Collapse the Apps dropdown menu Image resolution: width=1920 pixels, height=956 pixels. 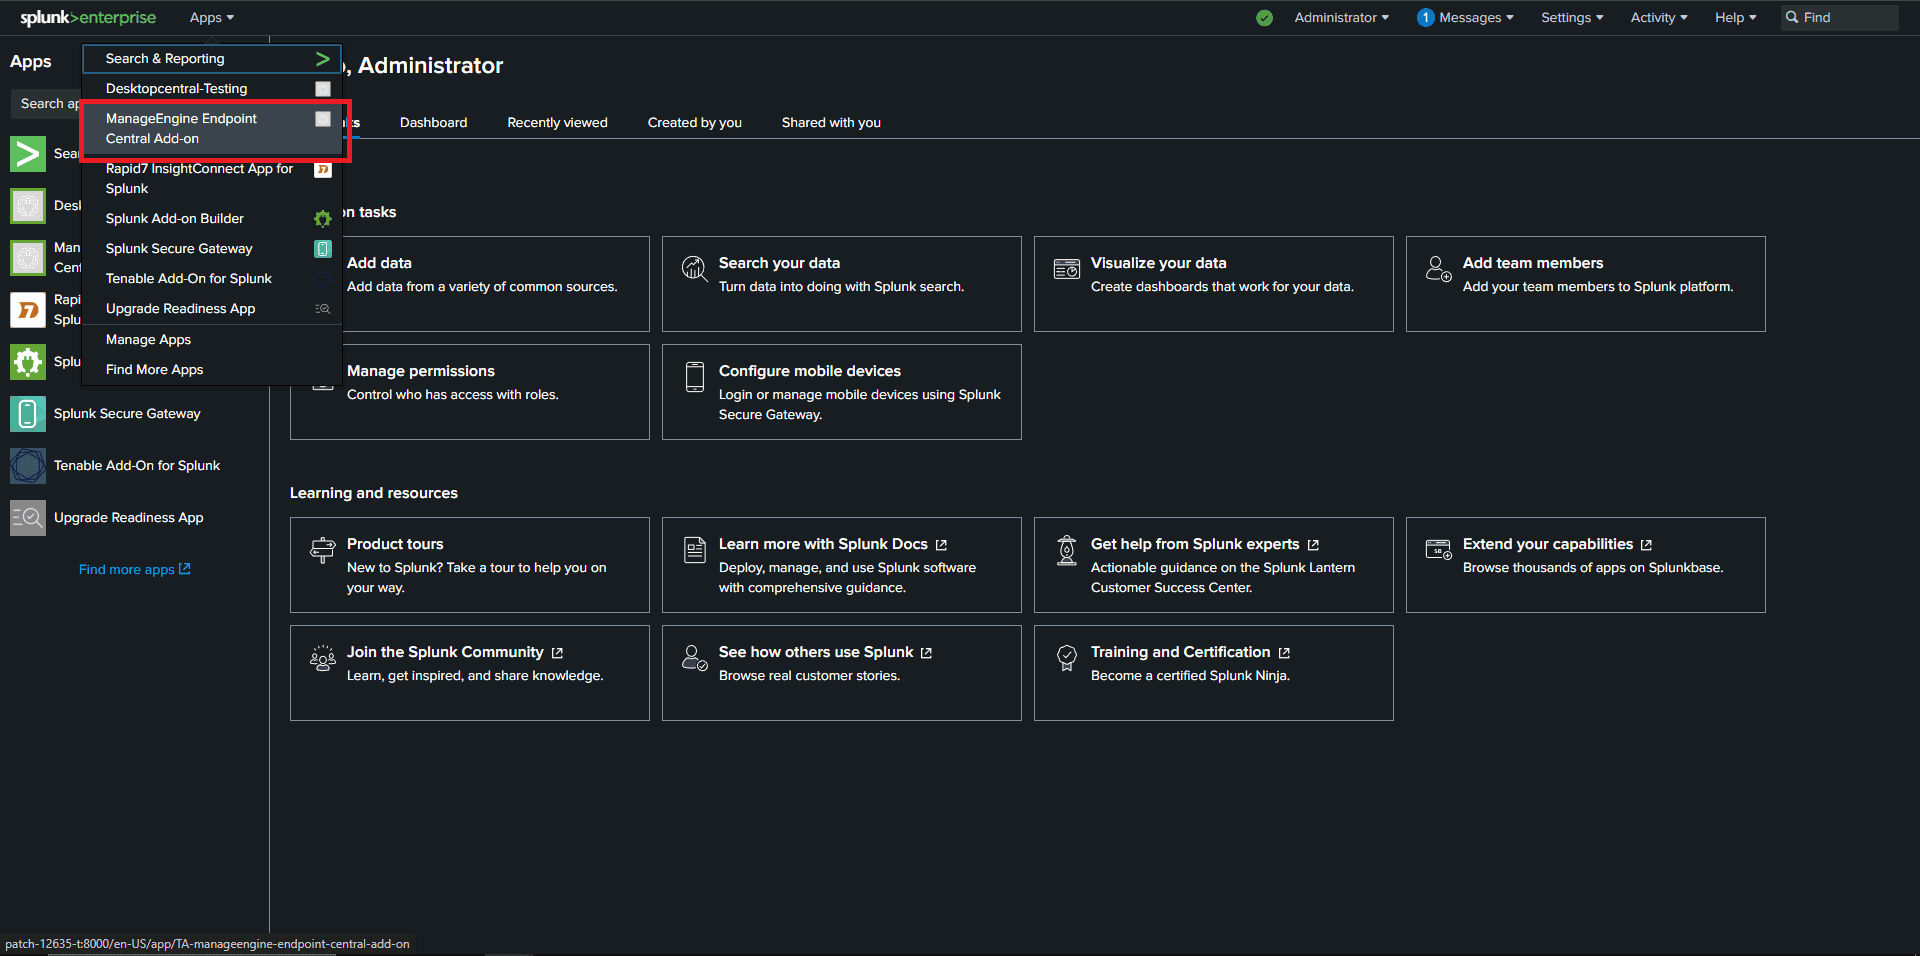(211, 18)
